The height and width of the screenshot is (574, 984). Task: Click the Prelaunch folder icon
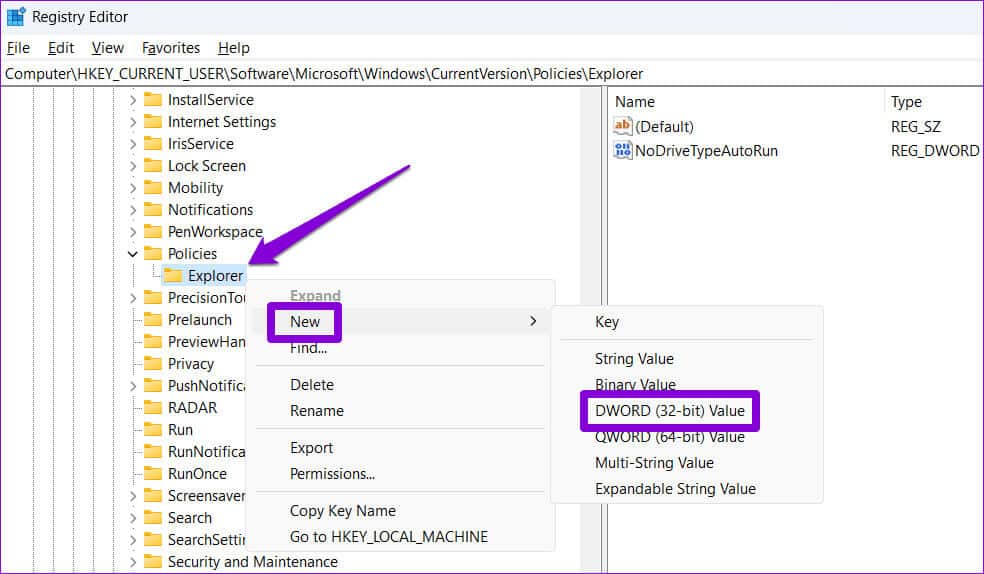[152, 320]
